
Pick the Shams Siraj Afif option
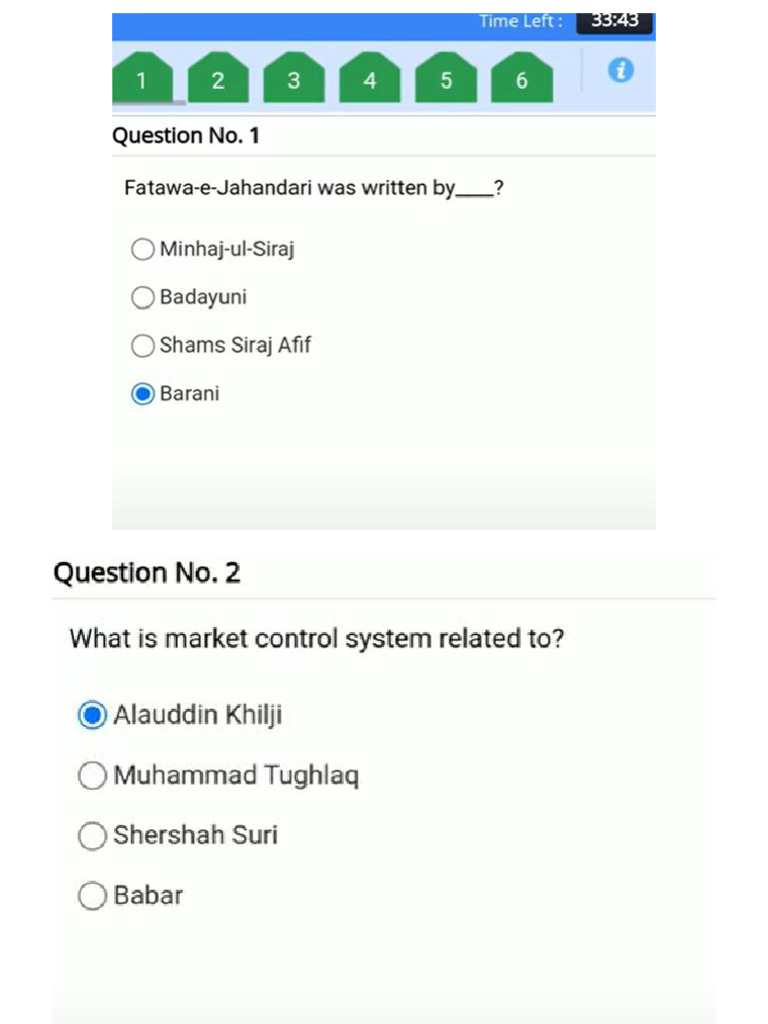click(x=143, y=345)
